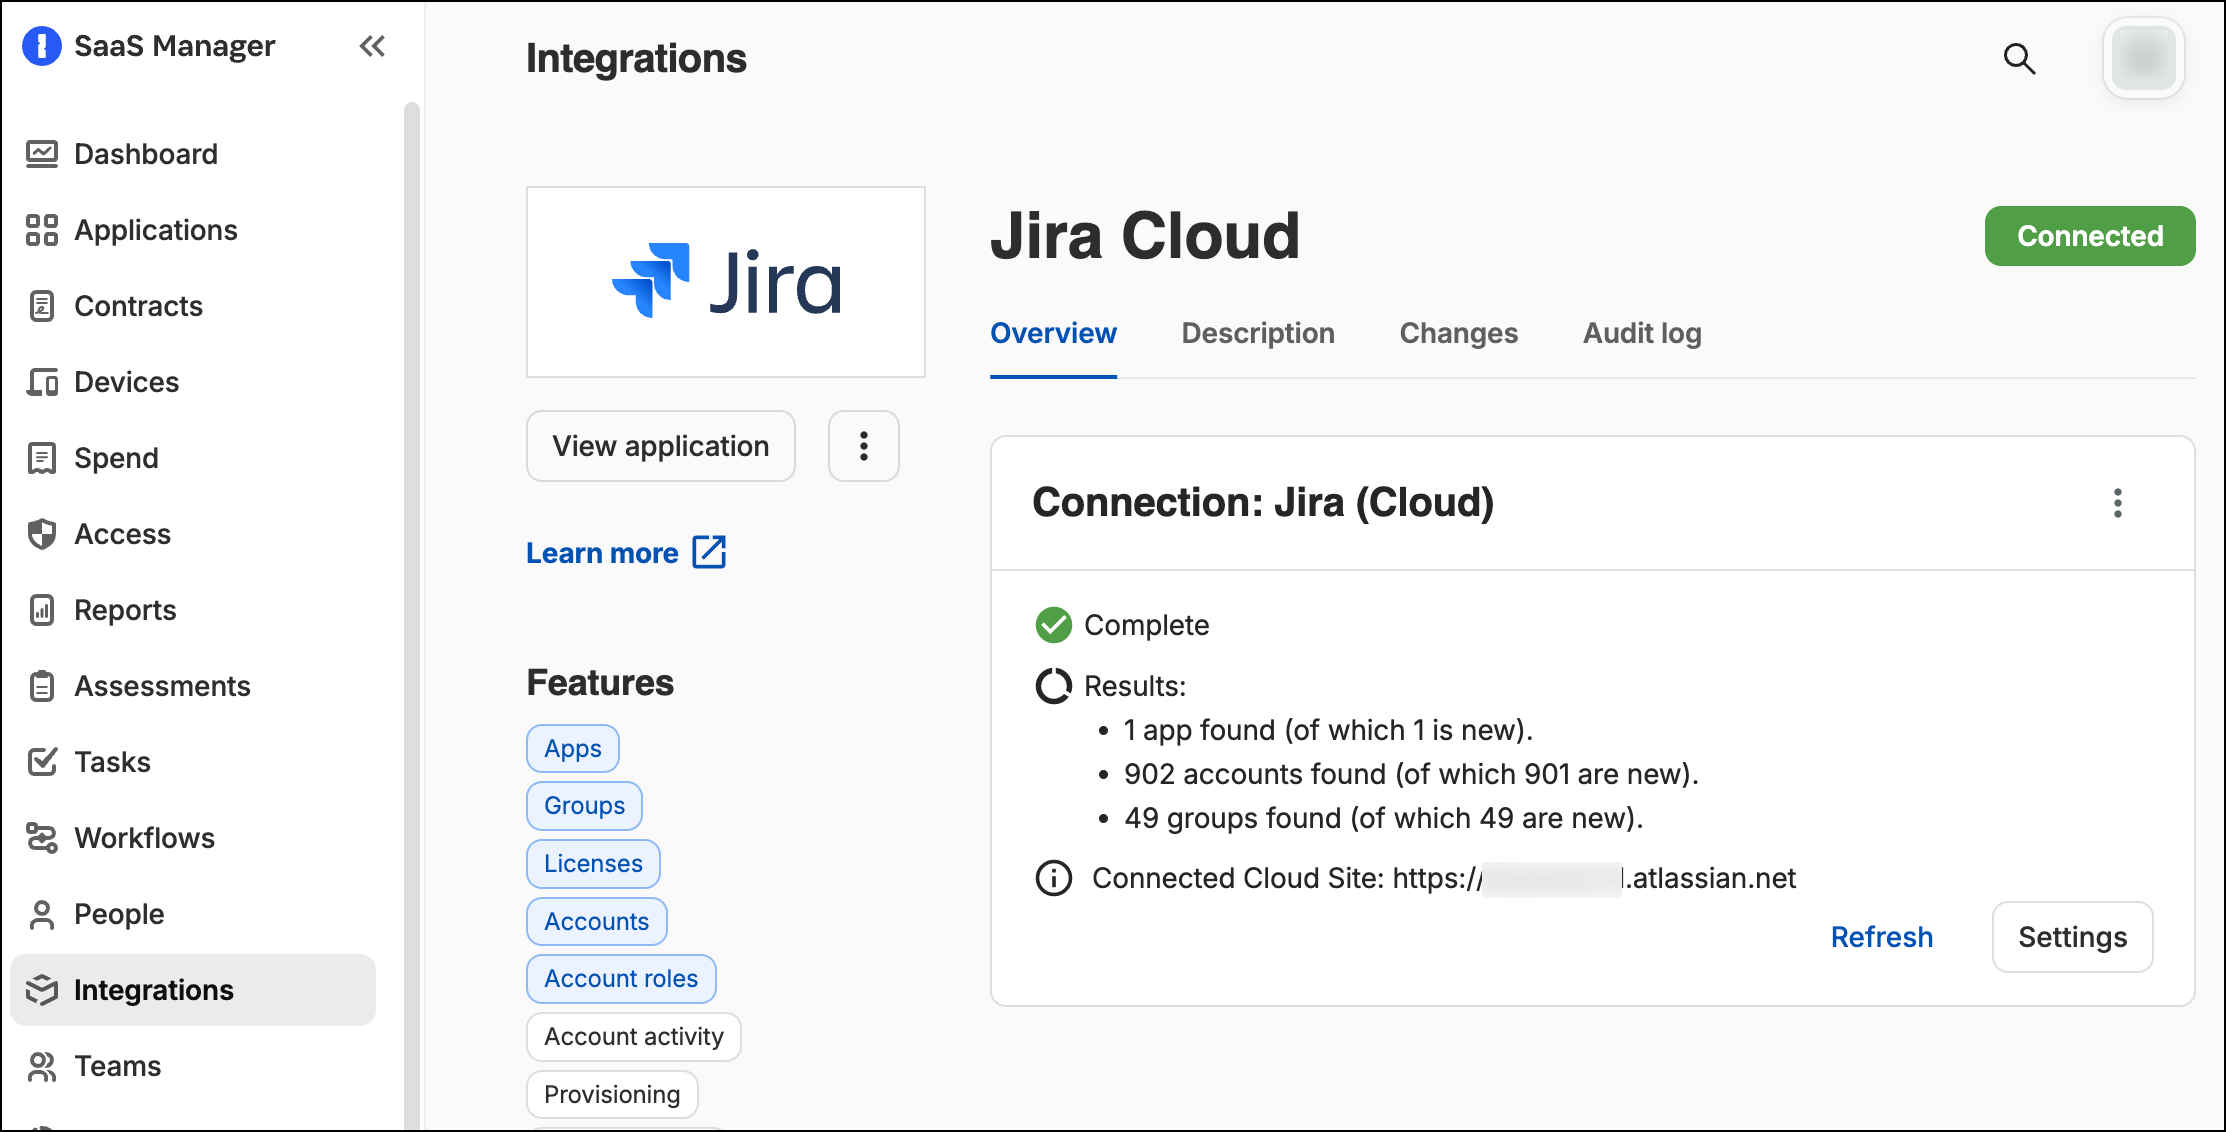Click the green Complete checkmark icon
The image size is (2226, 1132).
1053,625
